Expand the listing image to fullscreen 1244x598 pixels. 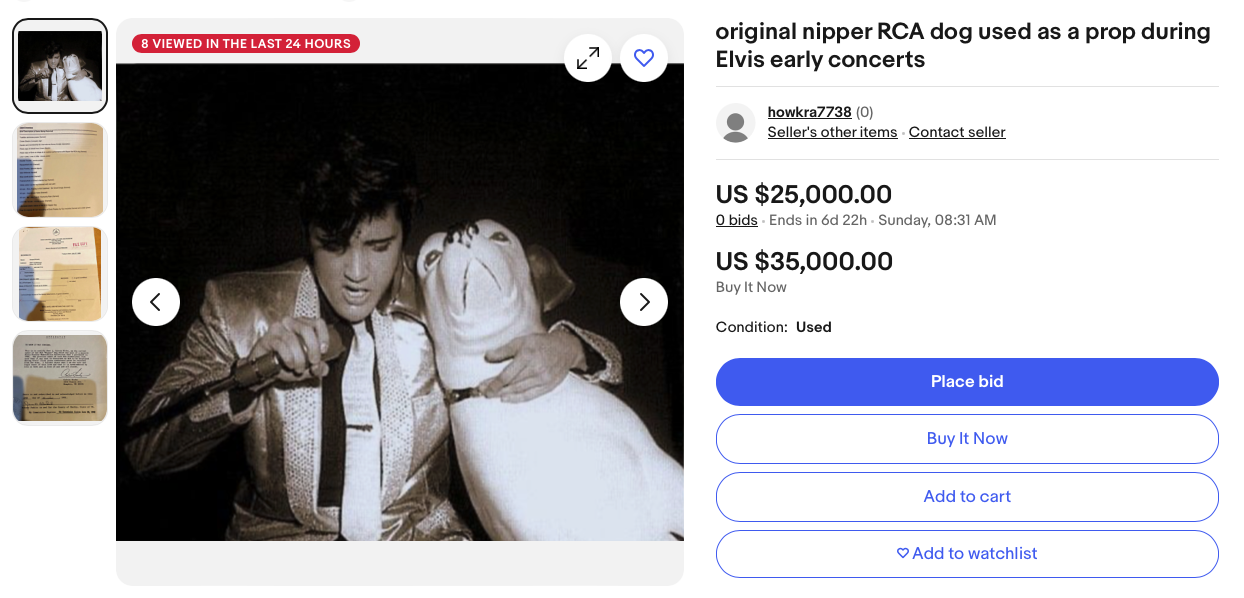point(588,58)
